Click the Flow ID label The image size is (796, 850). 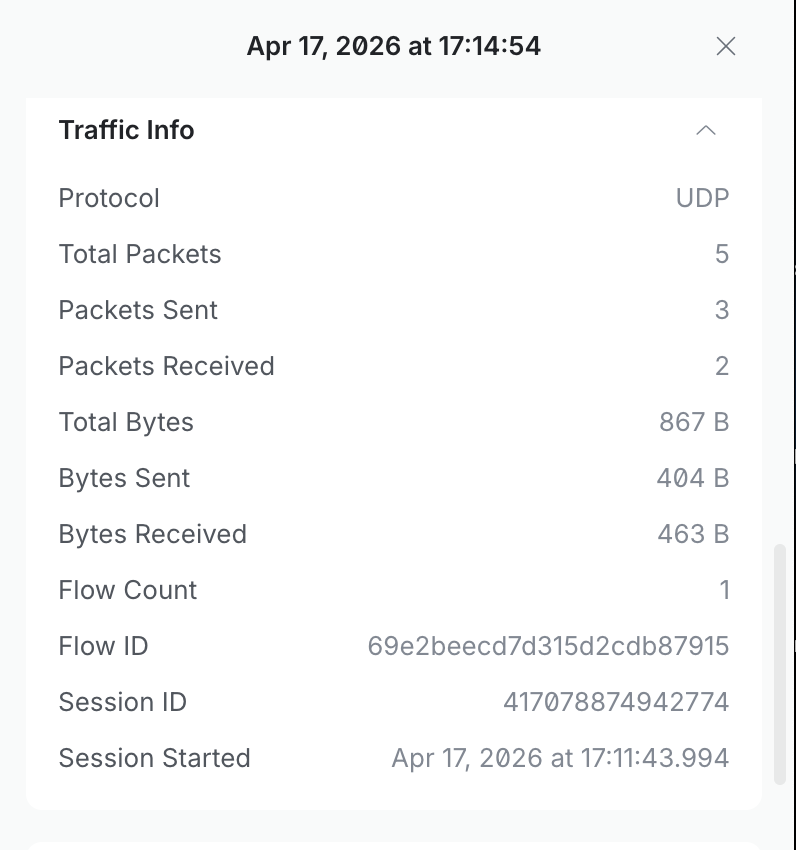(103, 646)
